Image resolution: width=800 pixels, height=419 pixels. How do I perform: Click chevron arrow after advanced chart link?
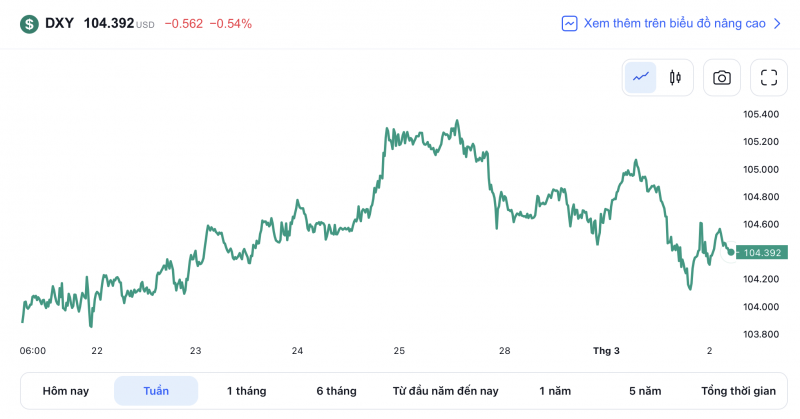(777, 23)
